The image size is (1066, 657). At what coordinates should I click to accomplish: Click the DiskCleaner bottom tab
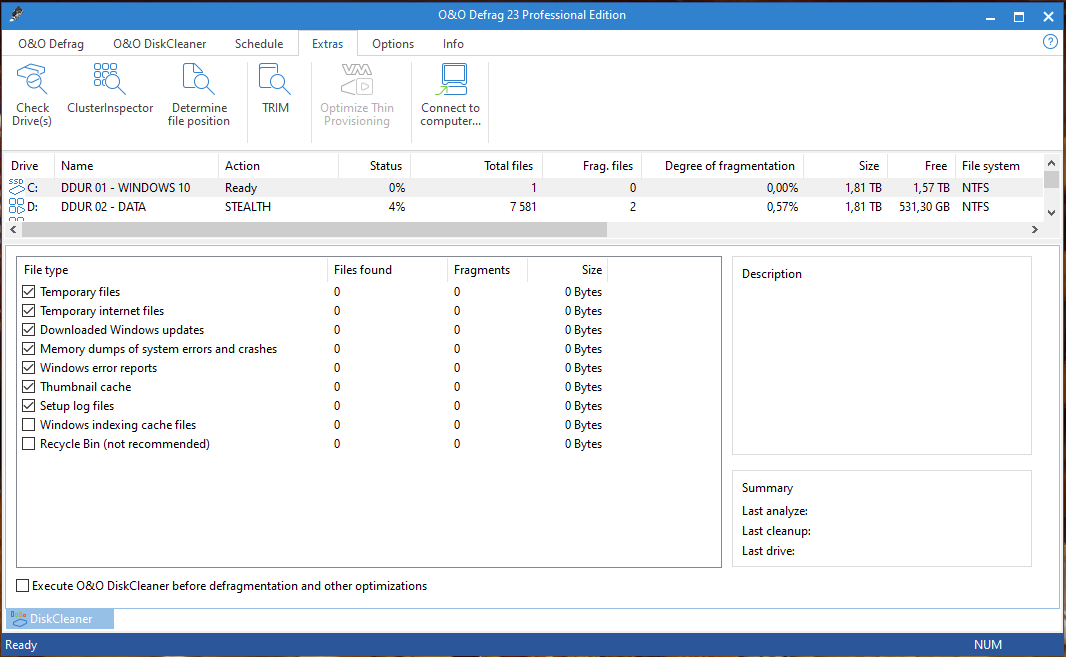pos(60,619)
